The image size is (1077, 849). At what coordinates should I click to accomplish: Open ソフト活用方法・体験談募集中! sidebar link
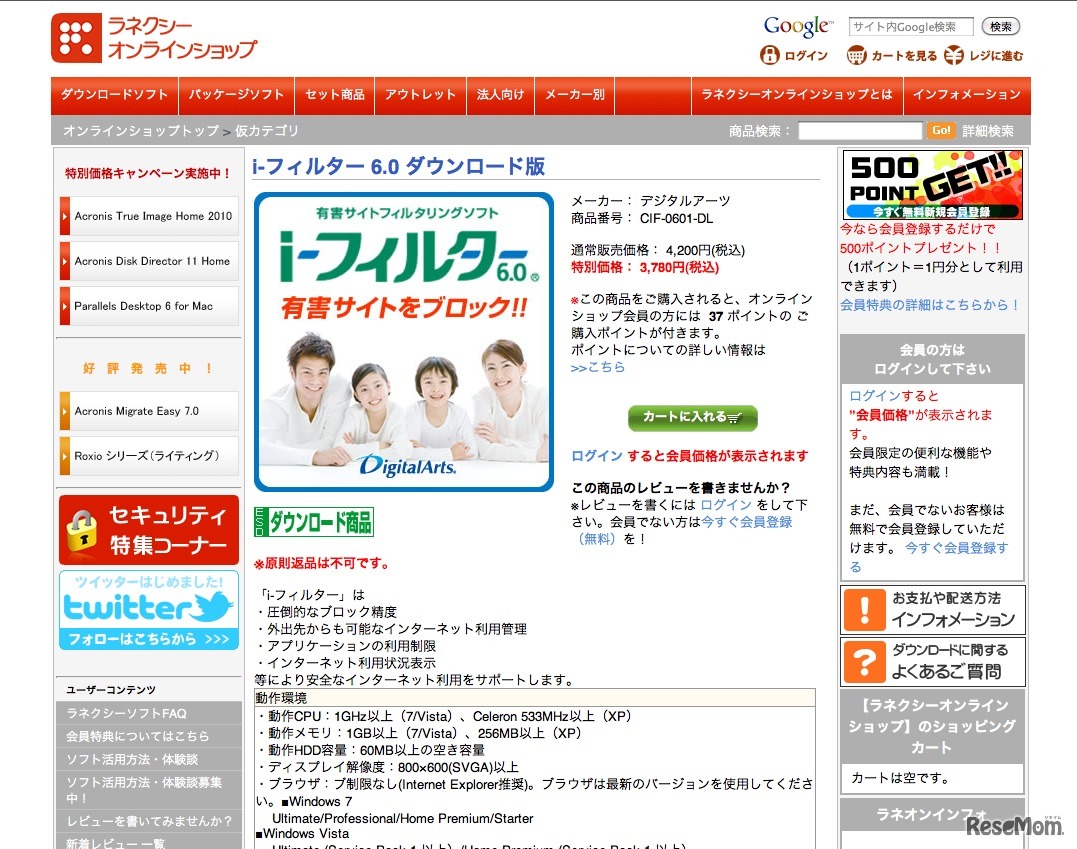click(149, 790)
